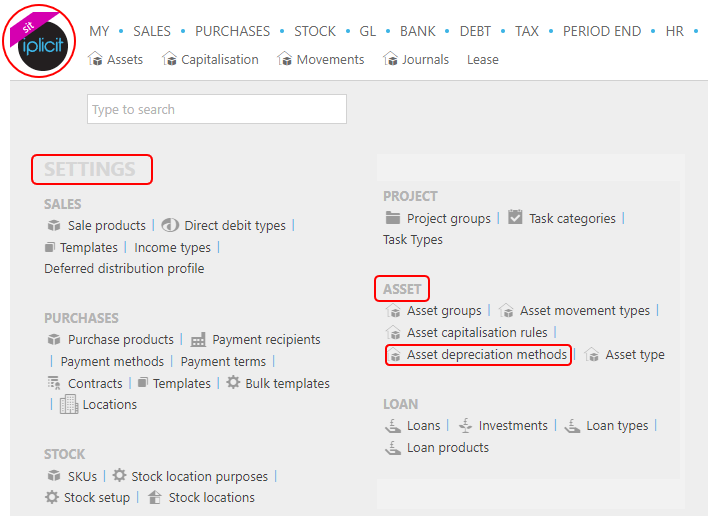Click the Payment recipients calculator icon

[x=198, y=339]
